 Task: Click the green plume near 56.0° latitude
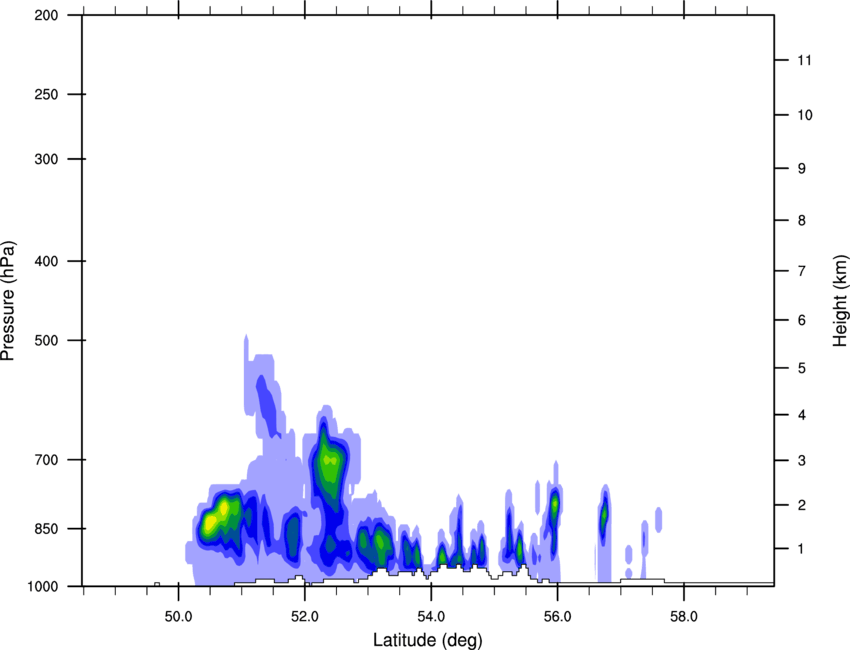coord(554,507)
